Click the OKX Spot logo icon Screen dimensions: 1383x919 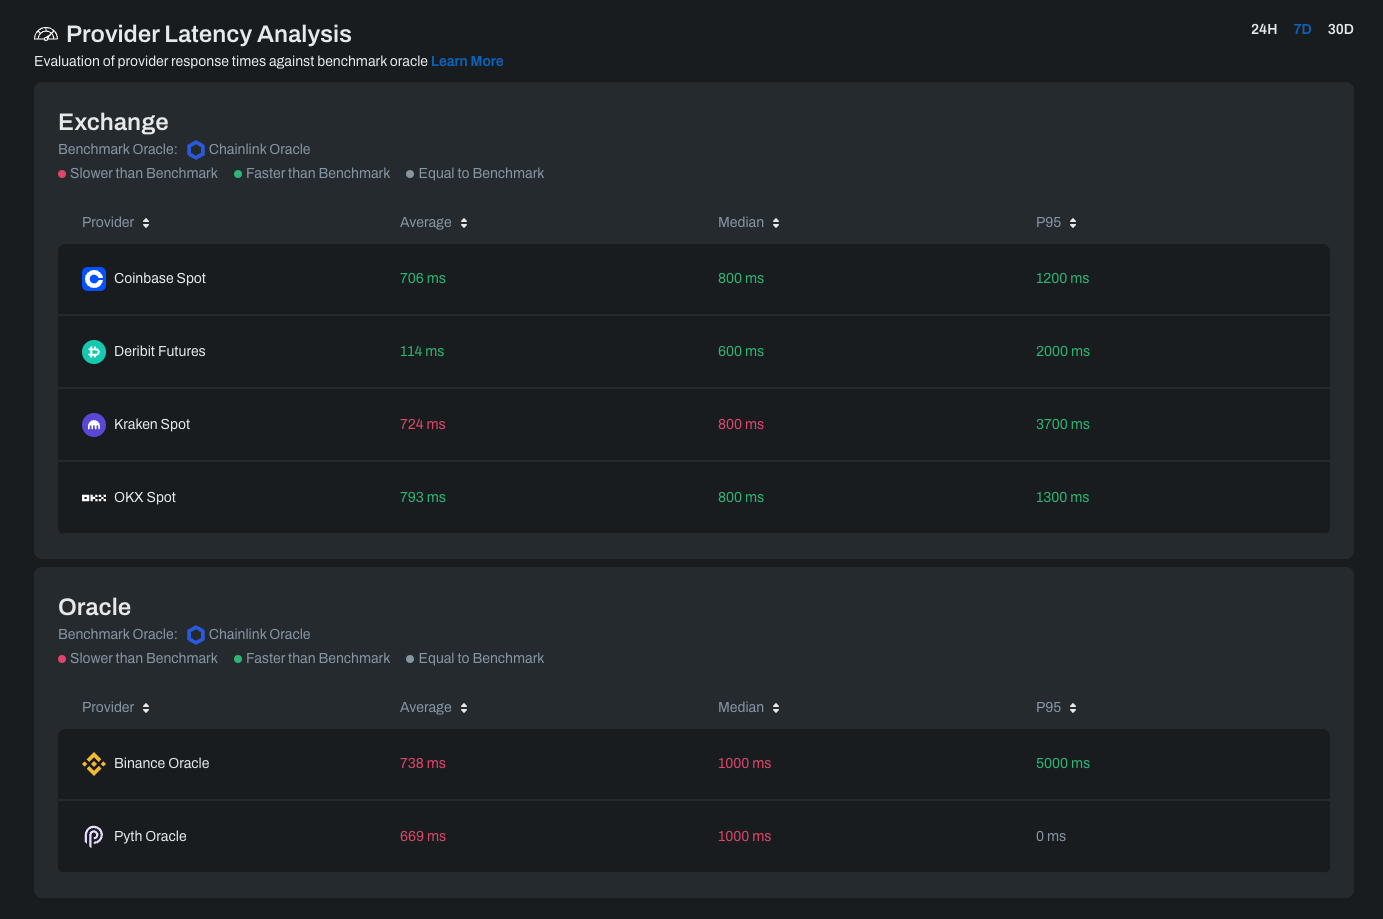pyautogui.click(x=94, y=498)
